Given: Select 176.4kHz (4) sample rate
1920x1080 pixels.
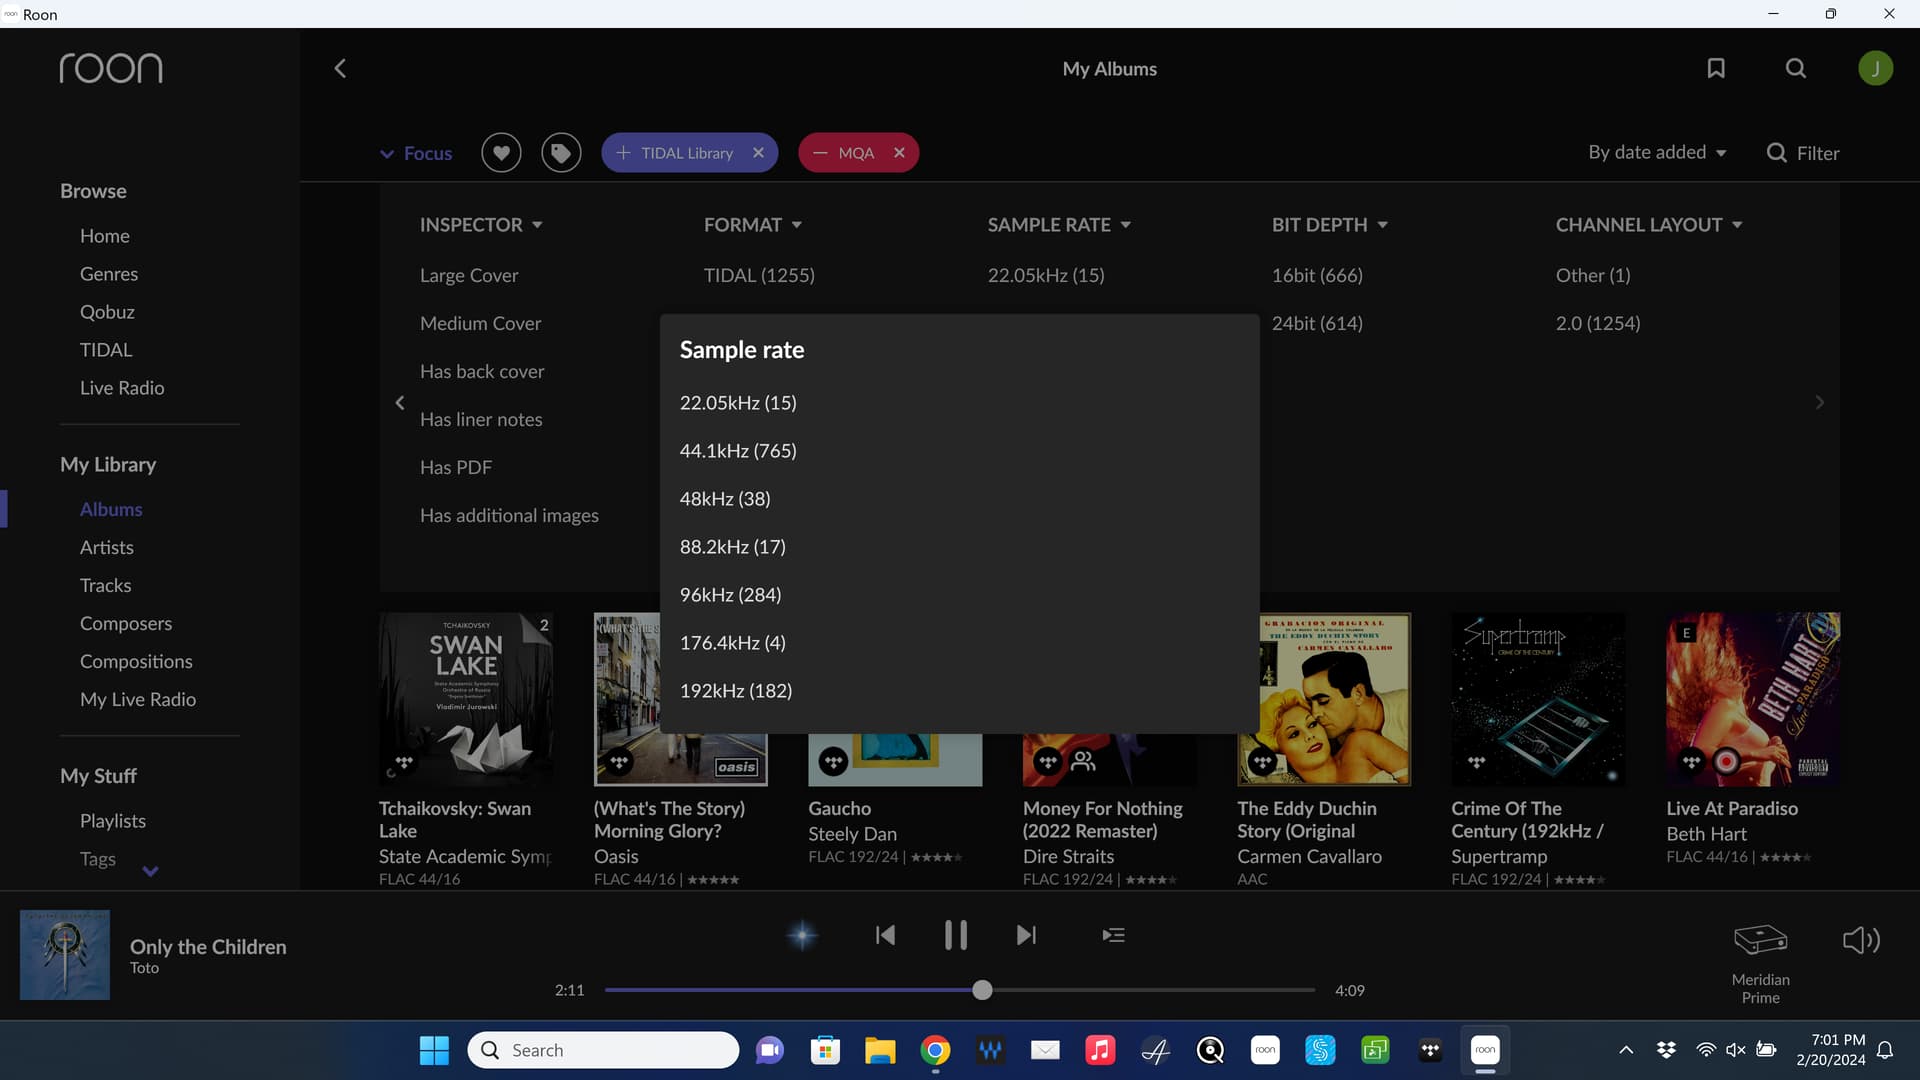Looking at the screenshot, I should pos(733,643).
